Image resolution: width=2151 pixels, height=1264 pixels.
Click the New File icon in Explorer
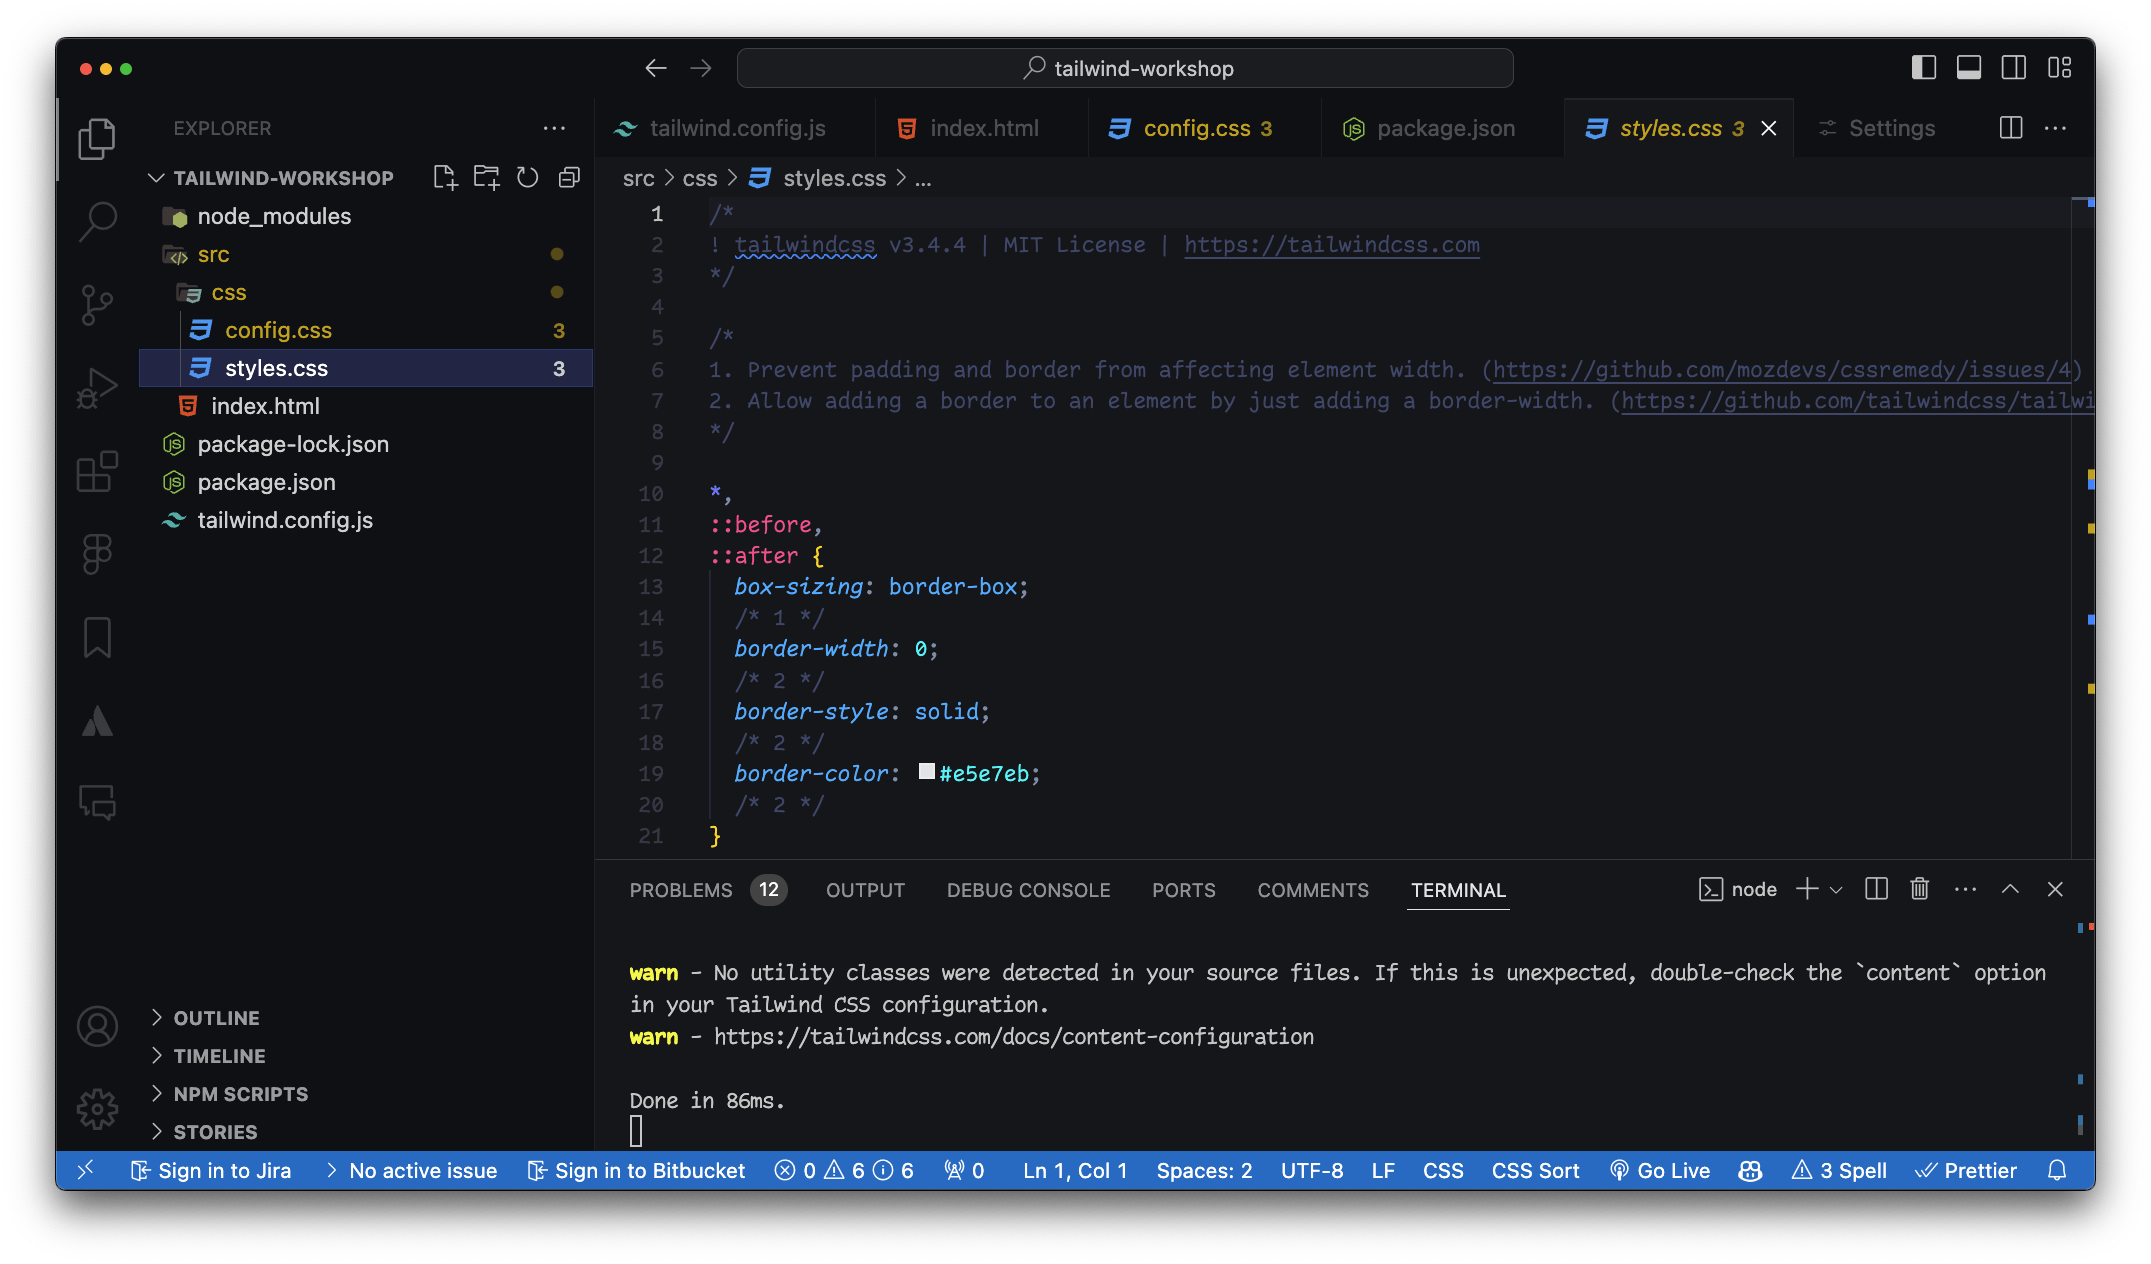pyautogui.click(x=445, y=178)
